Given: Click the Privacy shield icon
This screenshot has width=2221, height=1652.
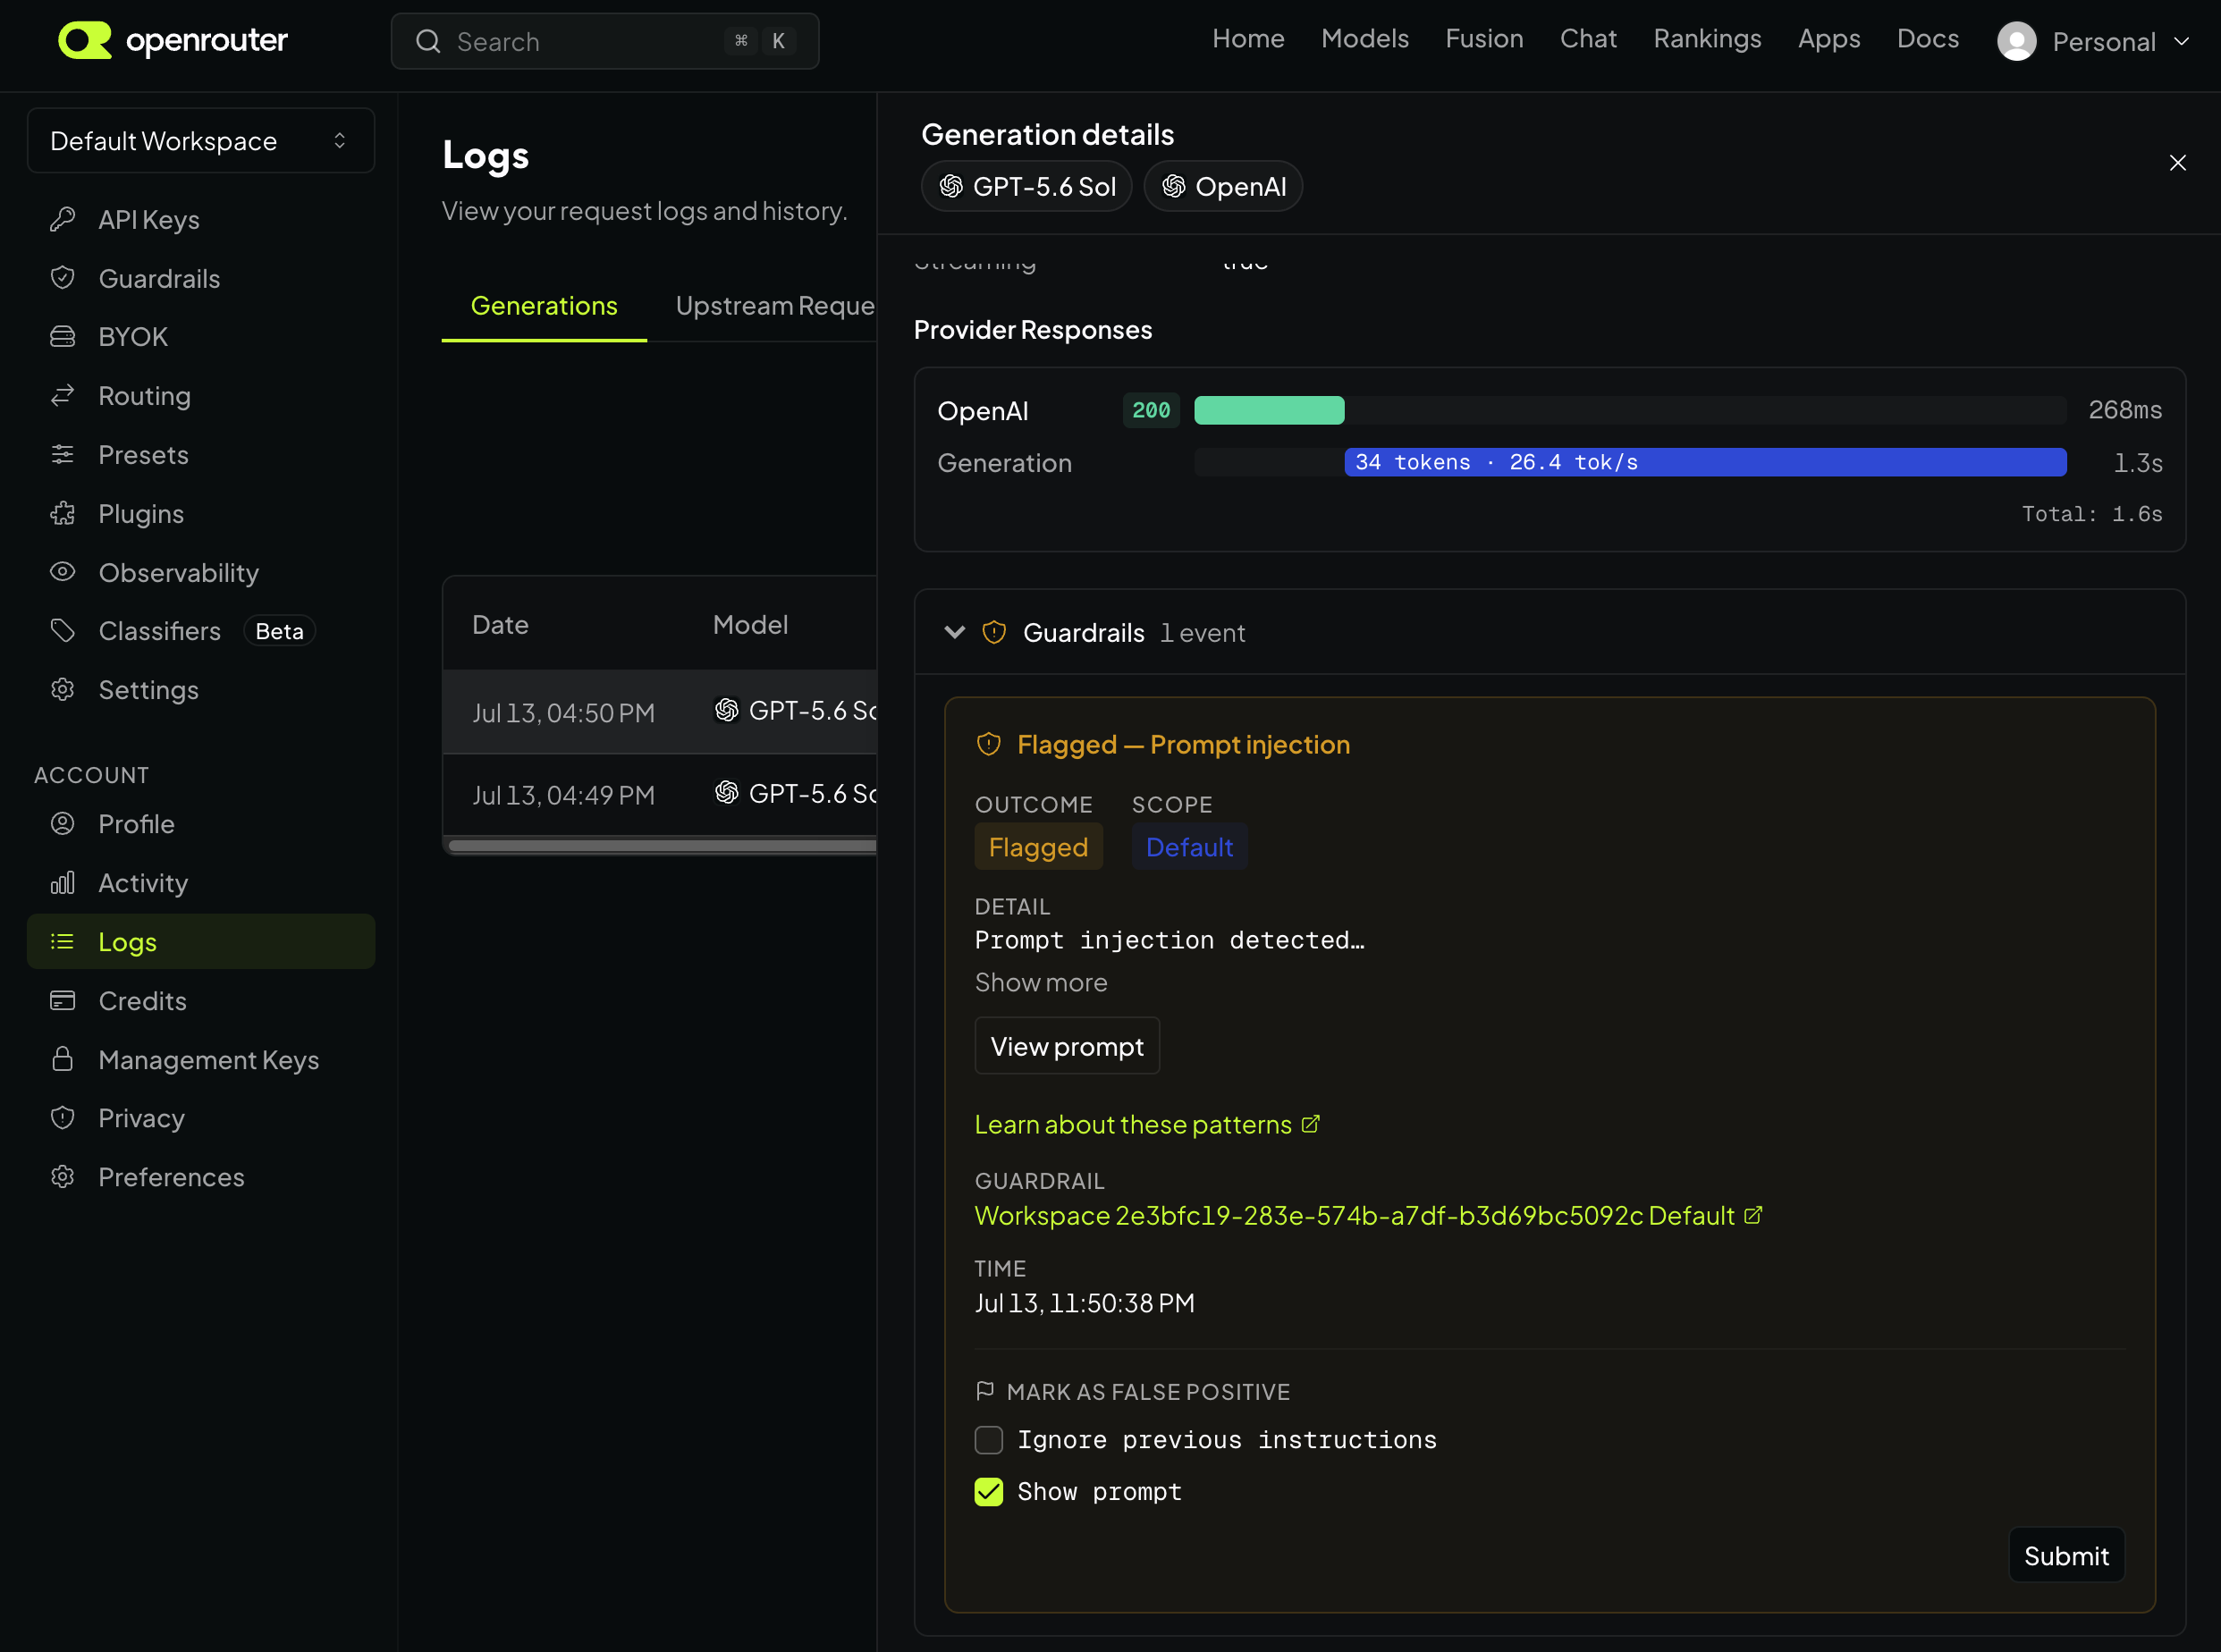Looking at the screenshot, I should click(x=63, y=1118).
